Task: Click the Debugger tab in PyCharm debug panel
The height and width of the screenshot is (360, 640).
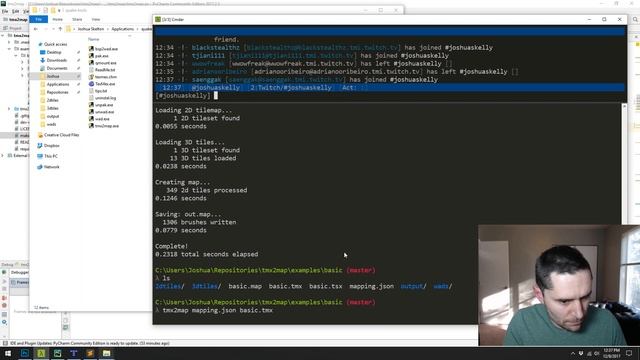Action: coord(20,272)
